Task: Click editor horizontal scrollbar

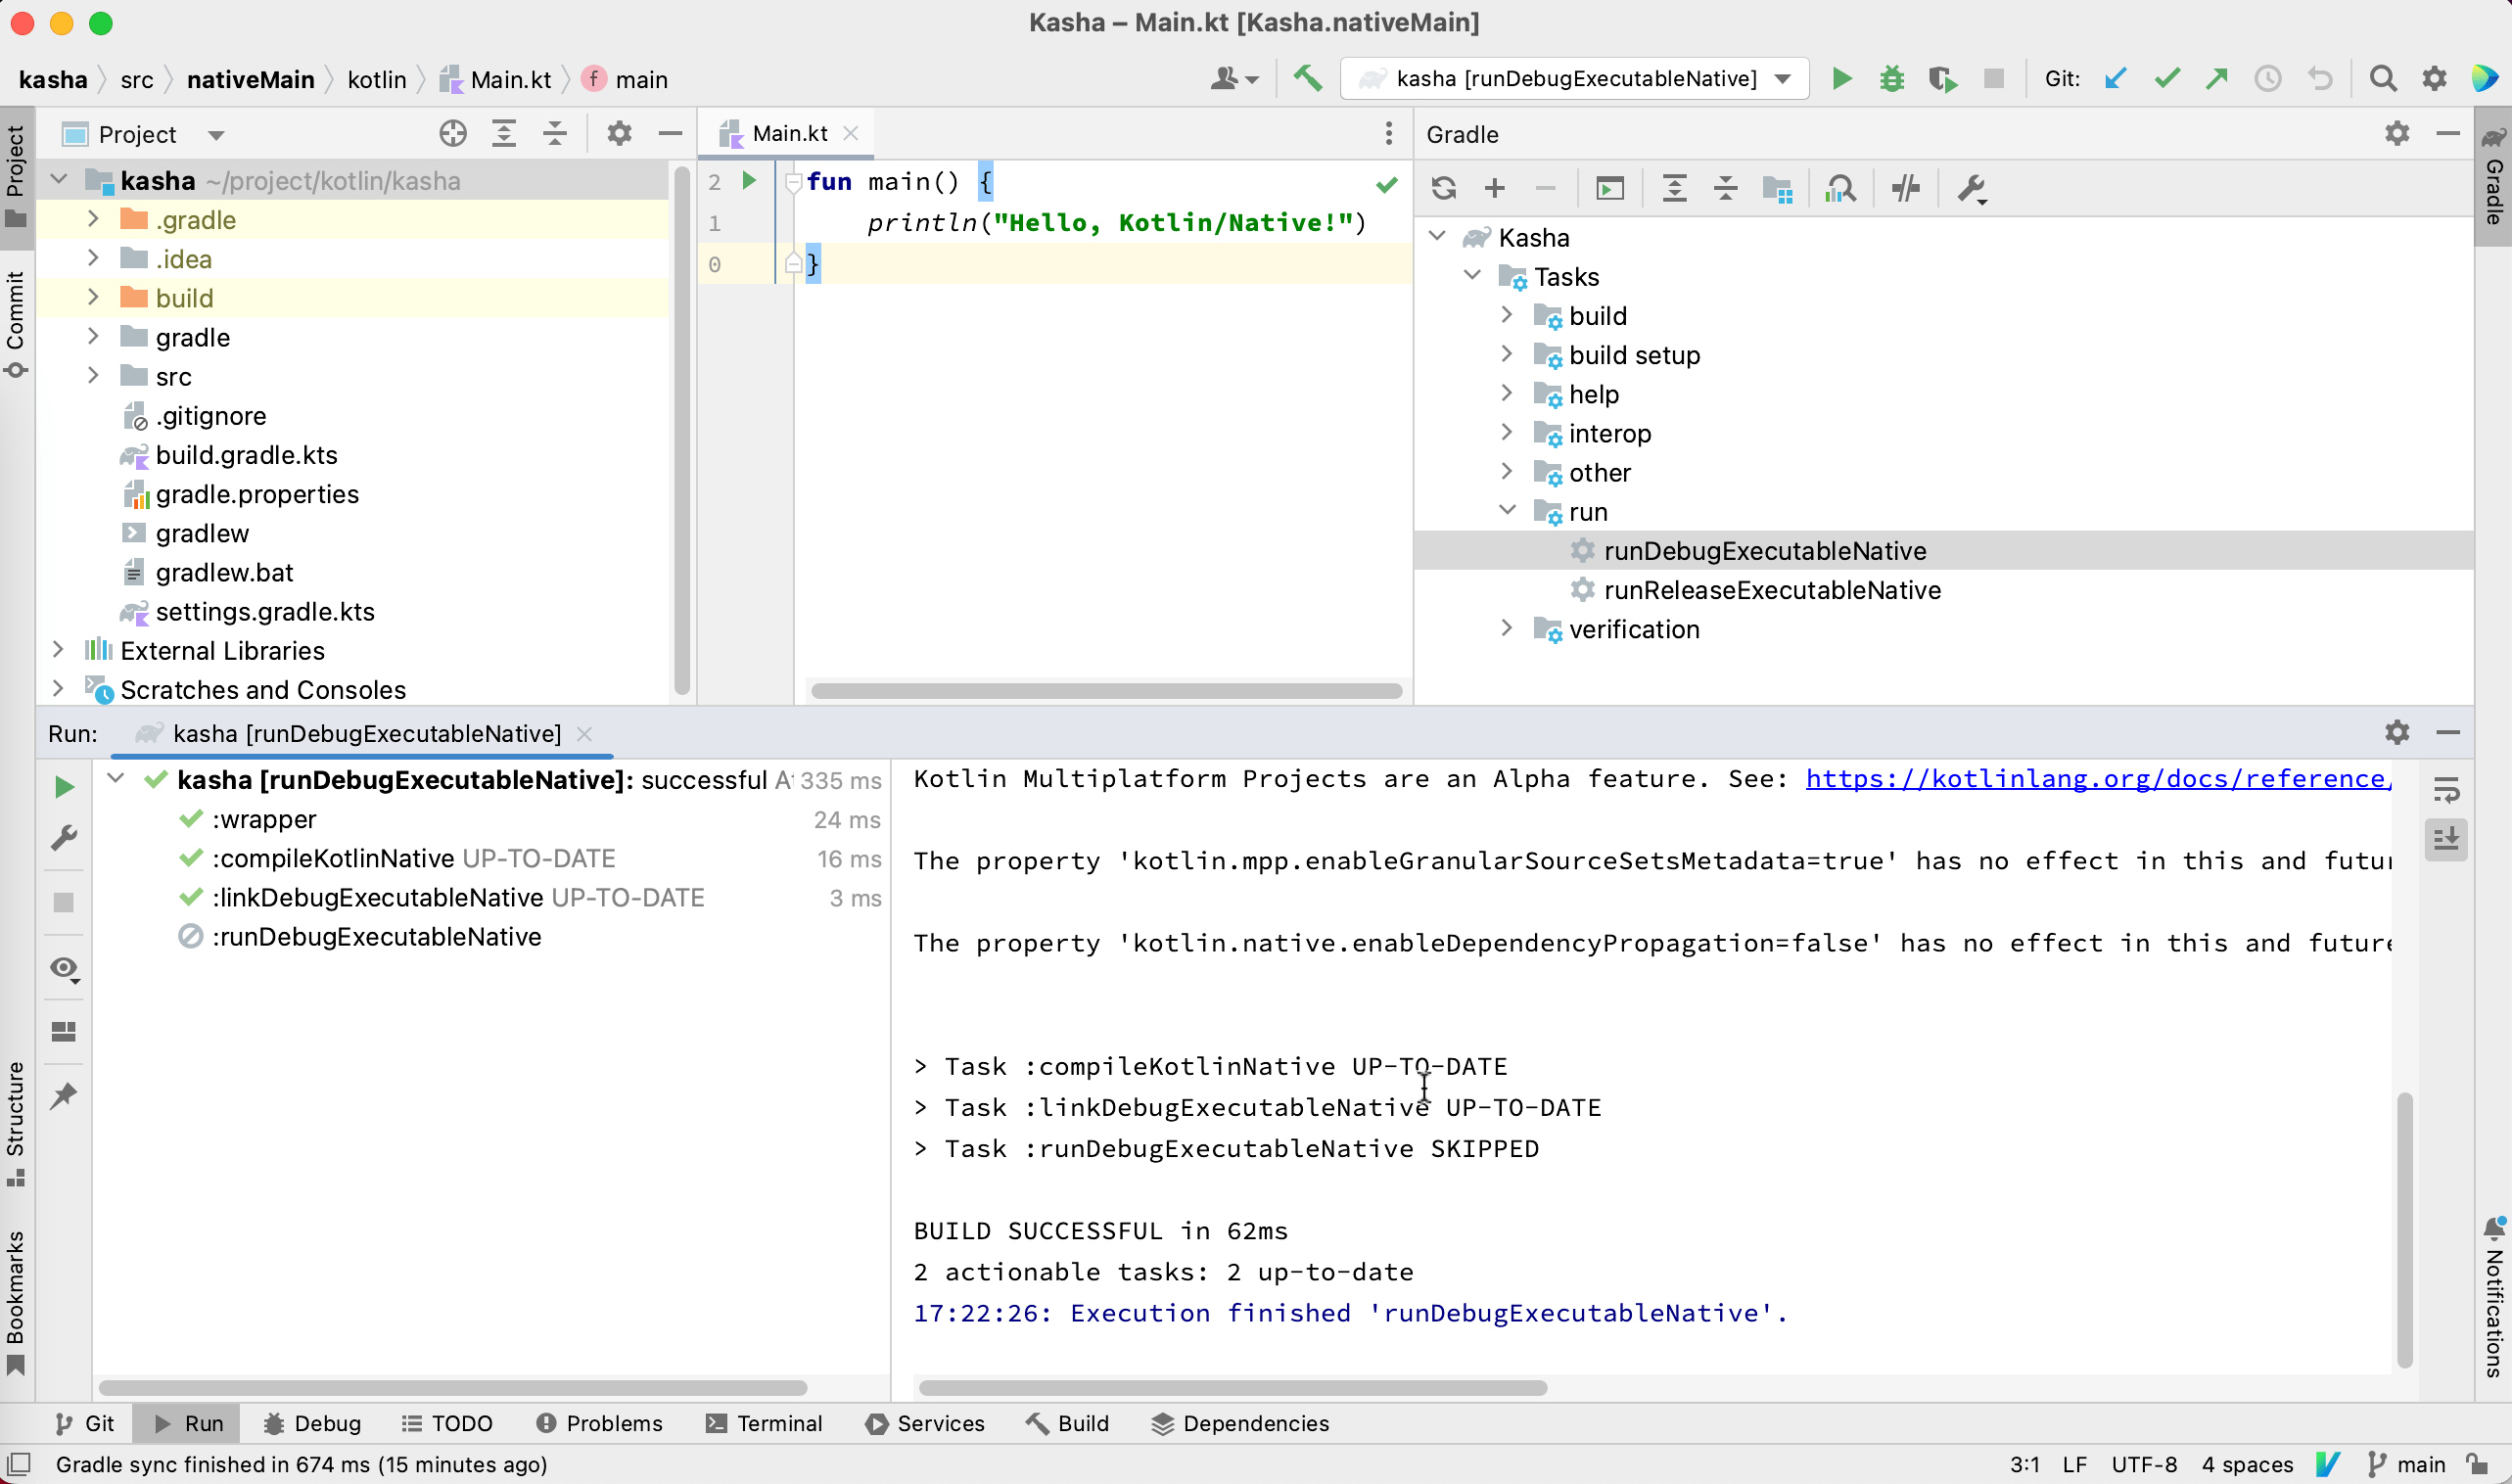Action: click(x=1105, y=691)
